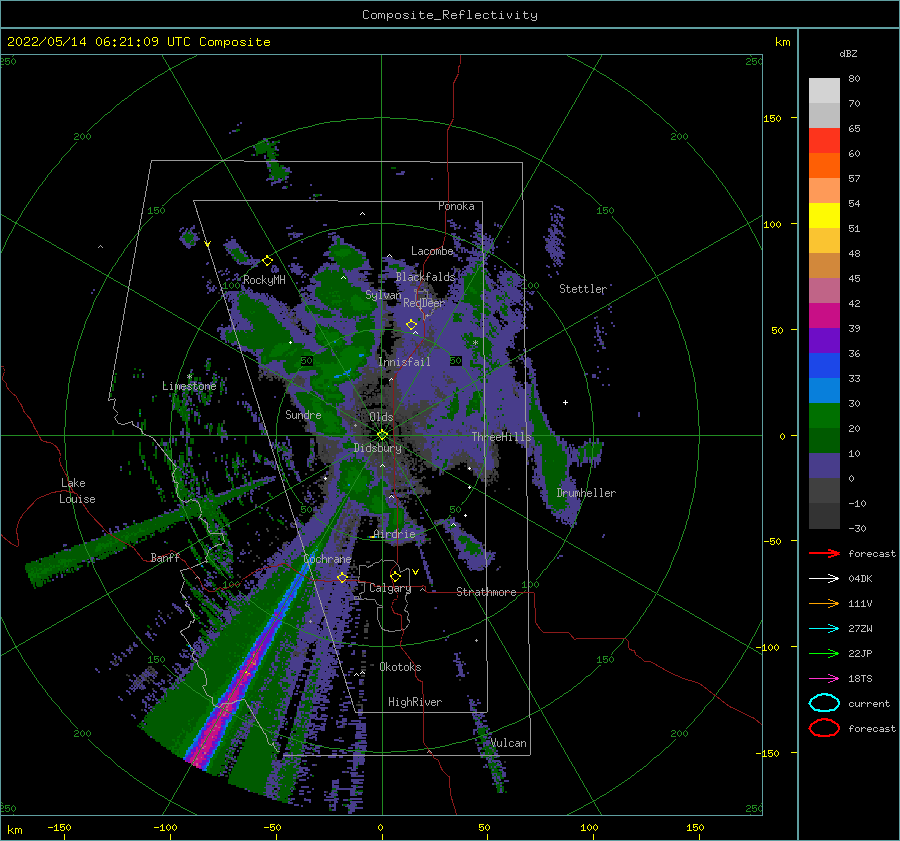Image resolution: width=900 pixels, height=841 pixels.
Task: Click the Blackfalds city label
Action: pos(425,277)
